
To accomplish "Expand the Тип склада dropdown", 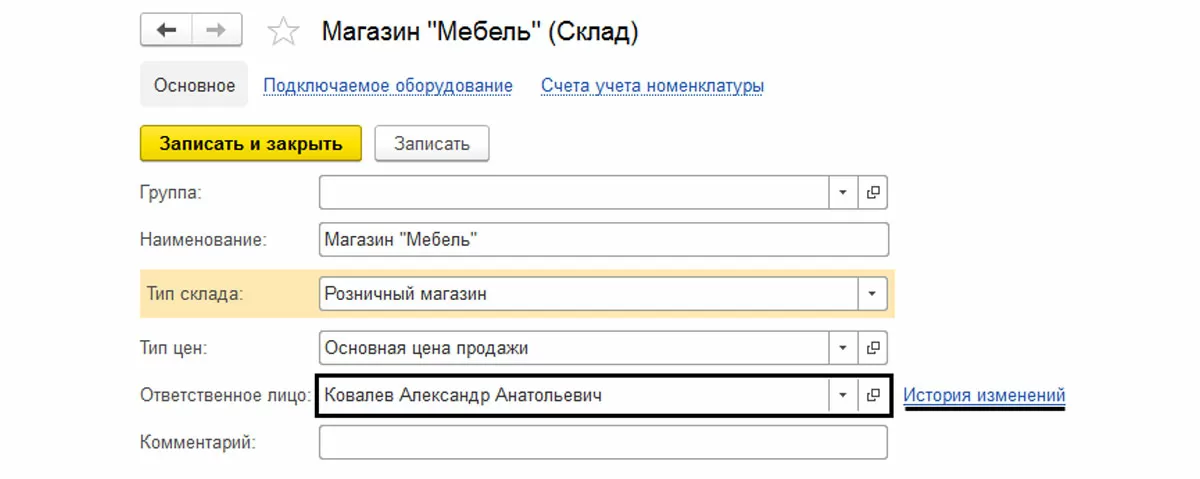I will tap(872, 294).
